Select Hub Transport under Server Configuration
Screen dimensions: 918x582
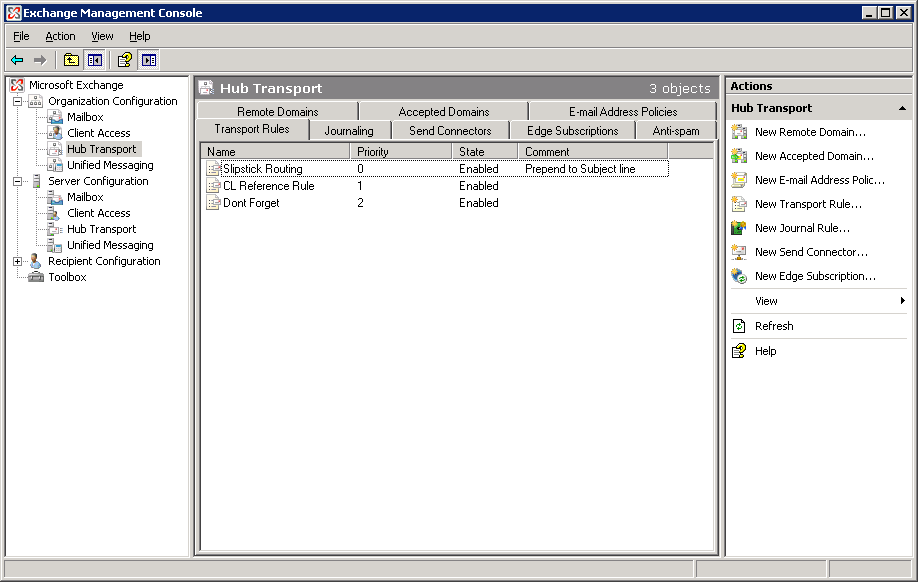101,229
